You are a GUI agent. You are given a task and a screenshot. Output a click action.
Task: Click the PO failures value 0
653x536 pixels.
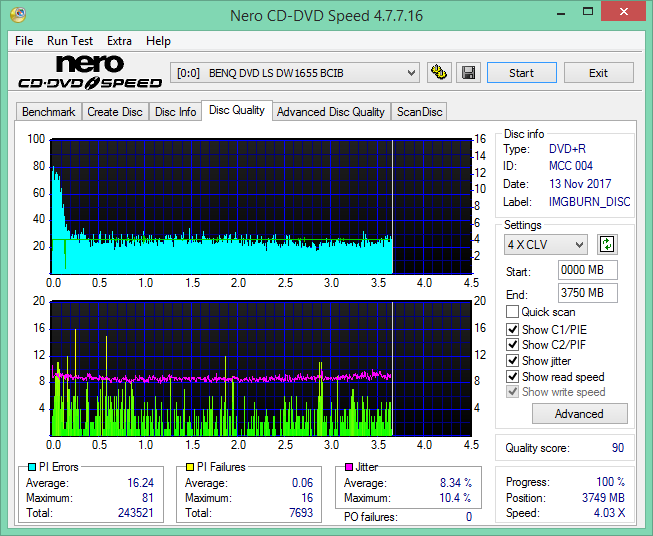click(469, 517)
